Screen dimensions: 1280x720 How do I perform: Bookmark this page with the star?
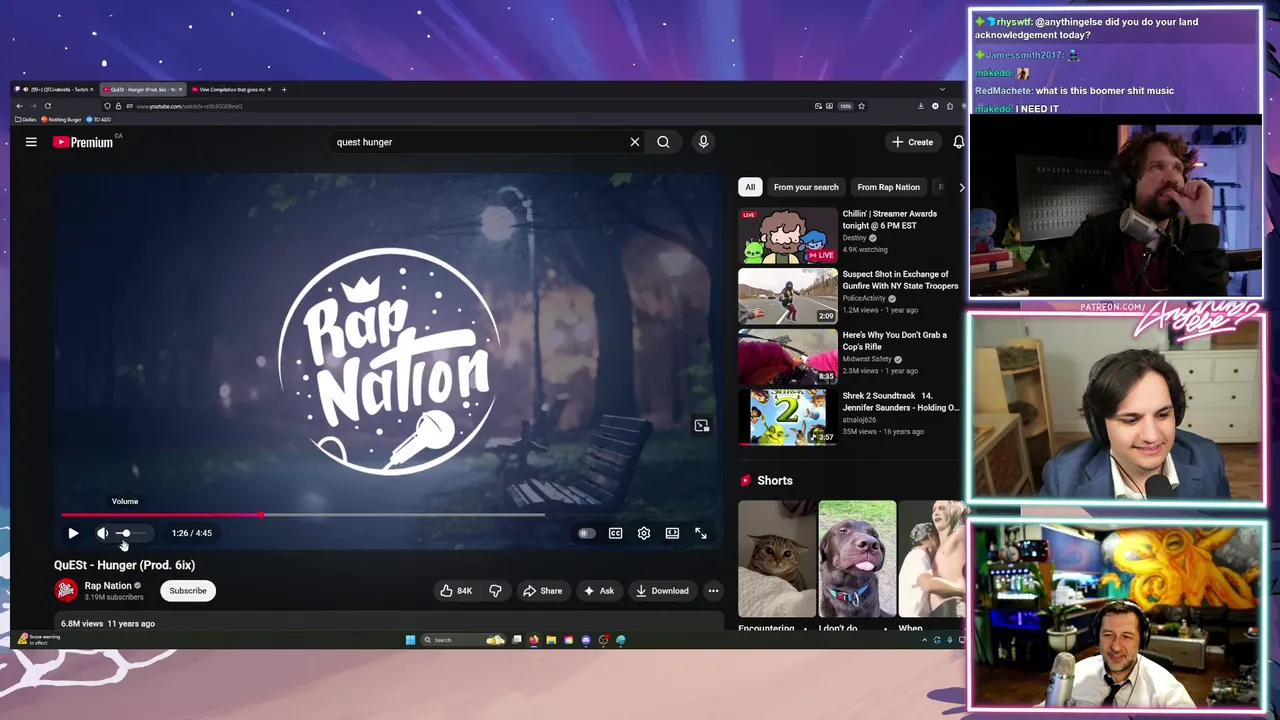point(861,106)
